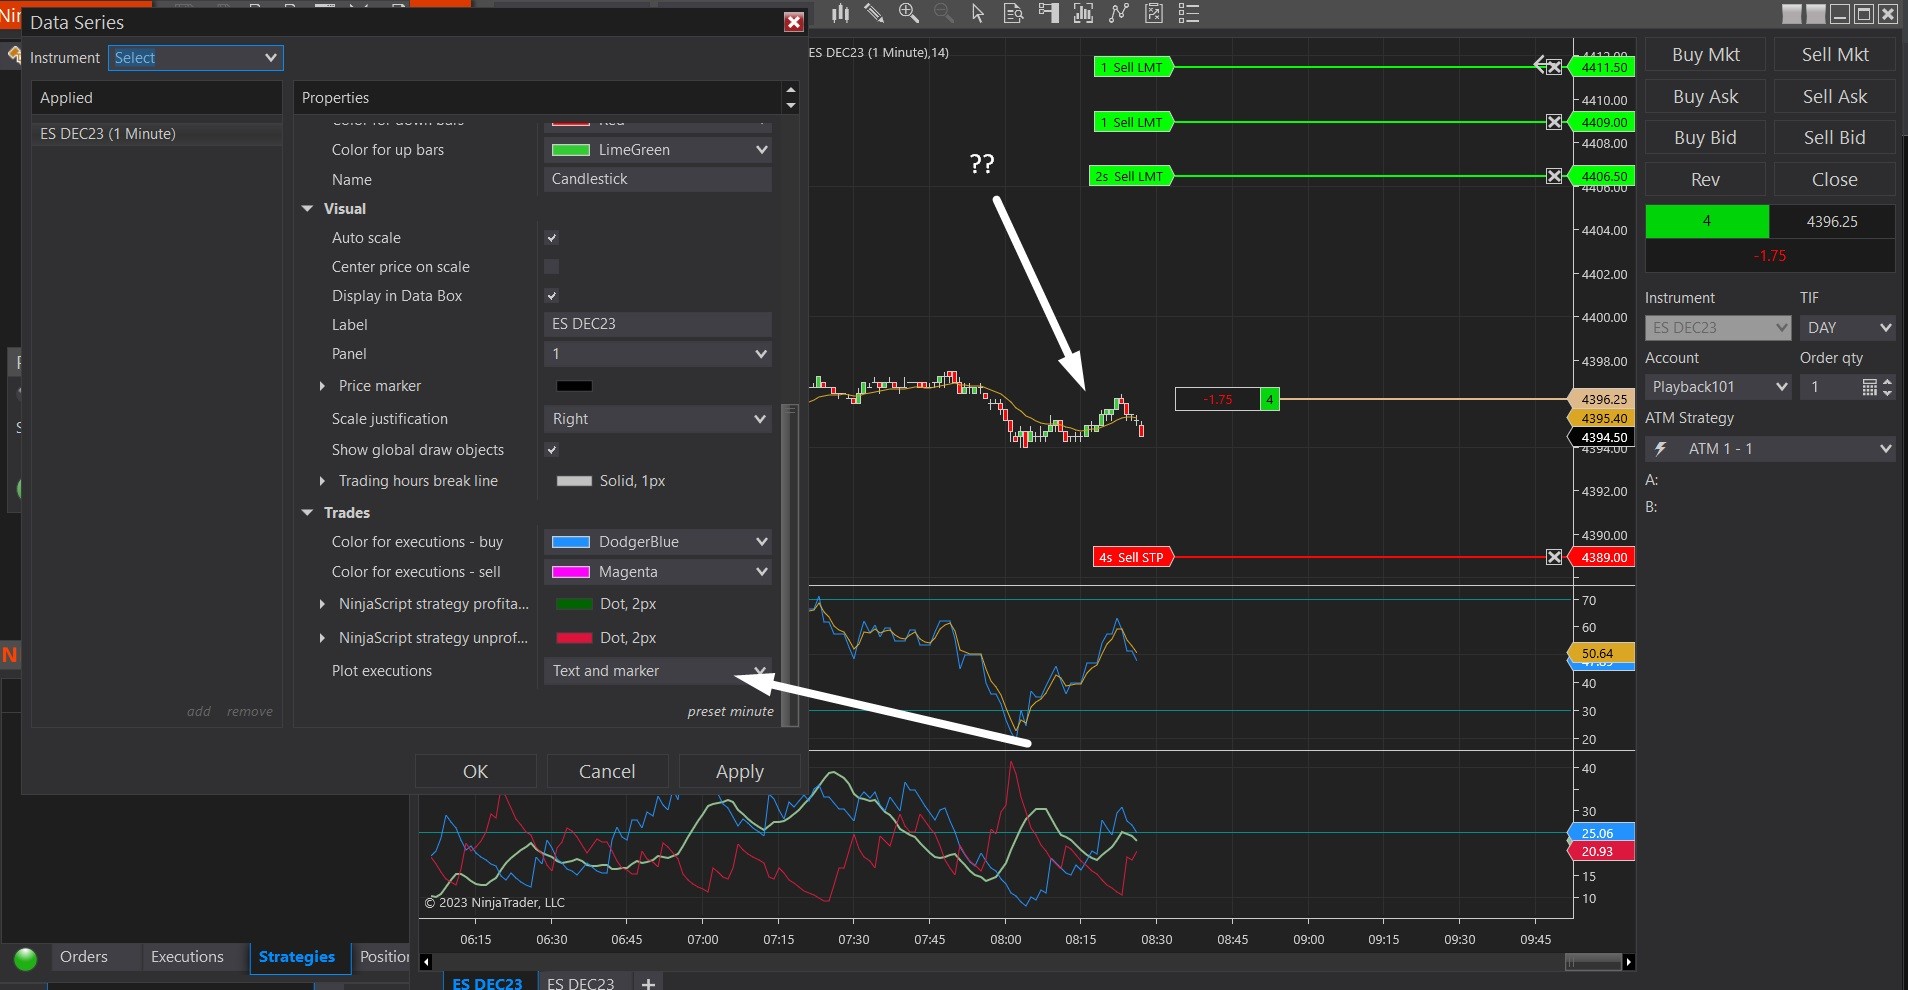Cancel the 4406.50 sell limit order X

(x=1554, y=176)
